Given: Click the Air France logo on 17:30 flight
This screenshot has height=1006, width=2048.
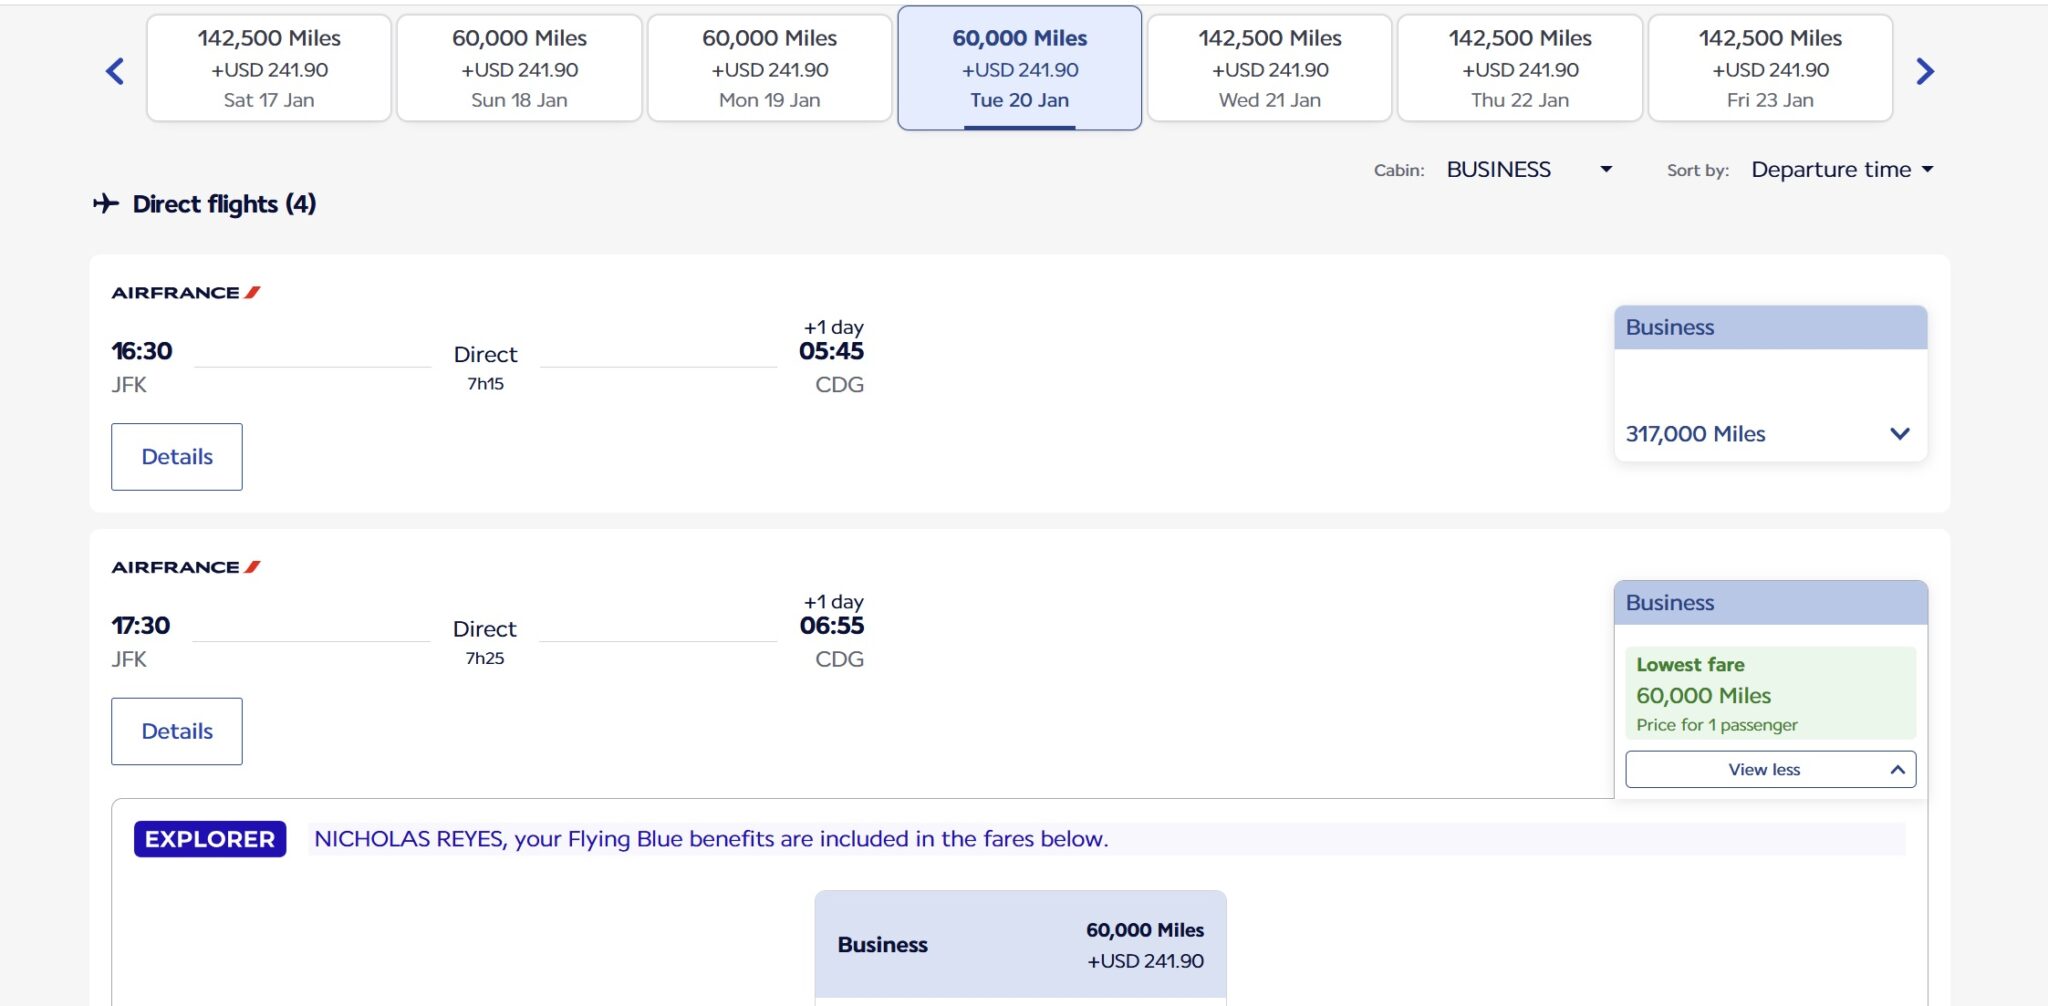Looking at the screenshot, I should pos(186,567).
